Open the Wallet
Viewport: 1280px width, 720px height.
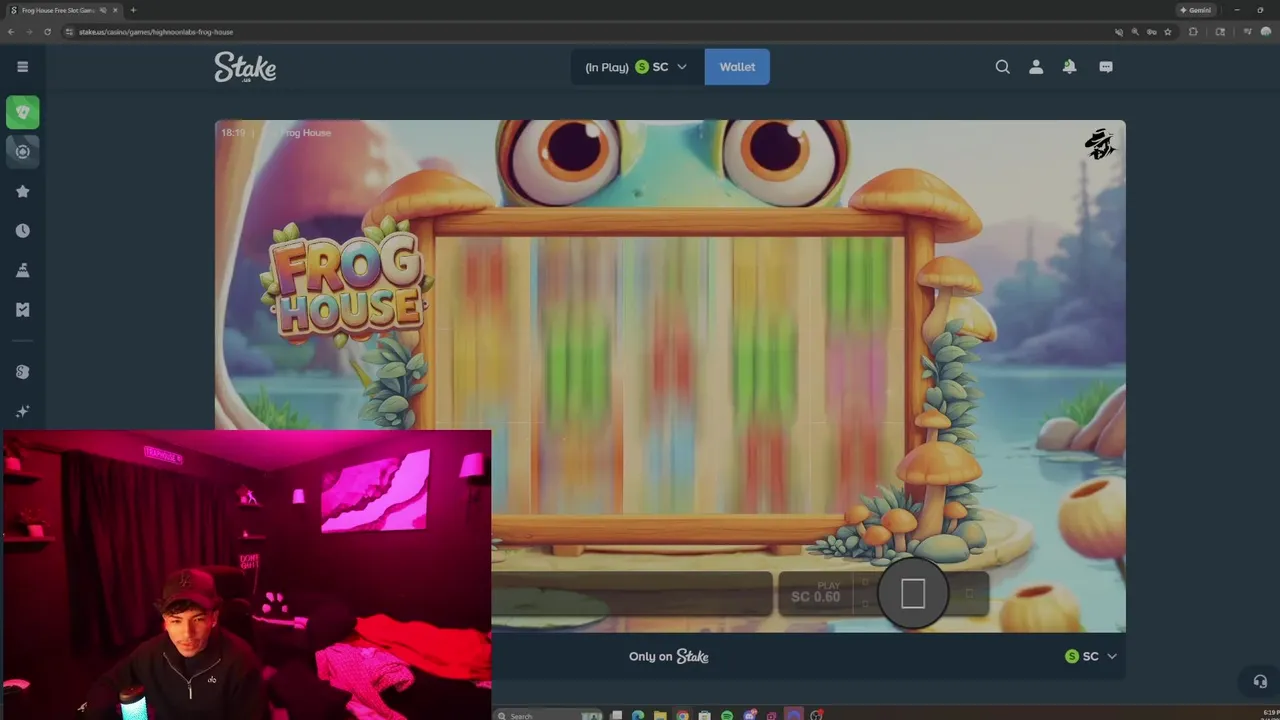(737, 67)
